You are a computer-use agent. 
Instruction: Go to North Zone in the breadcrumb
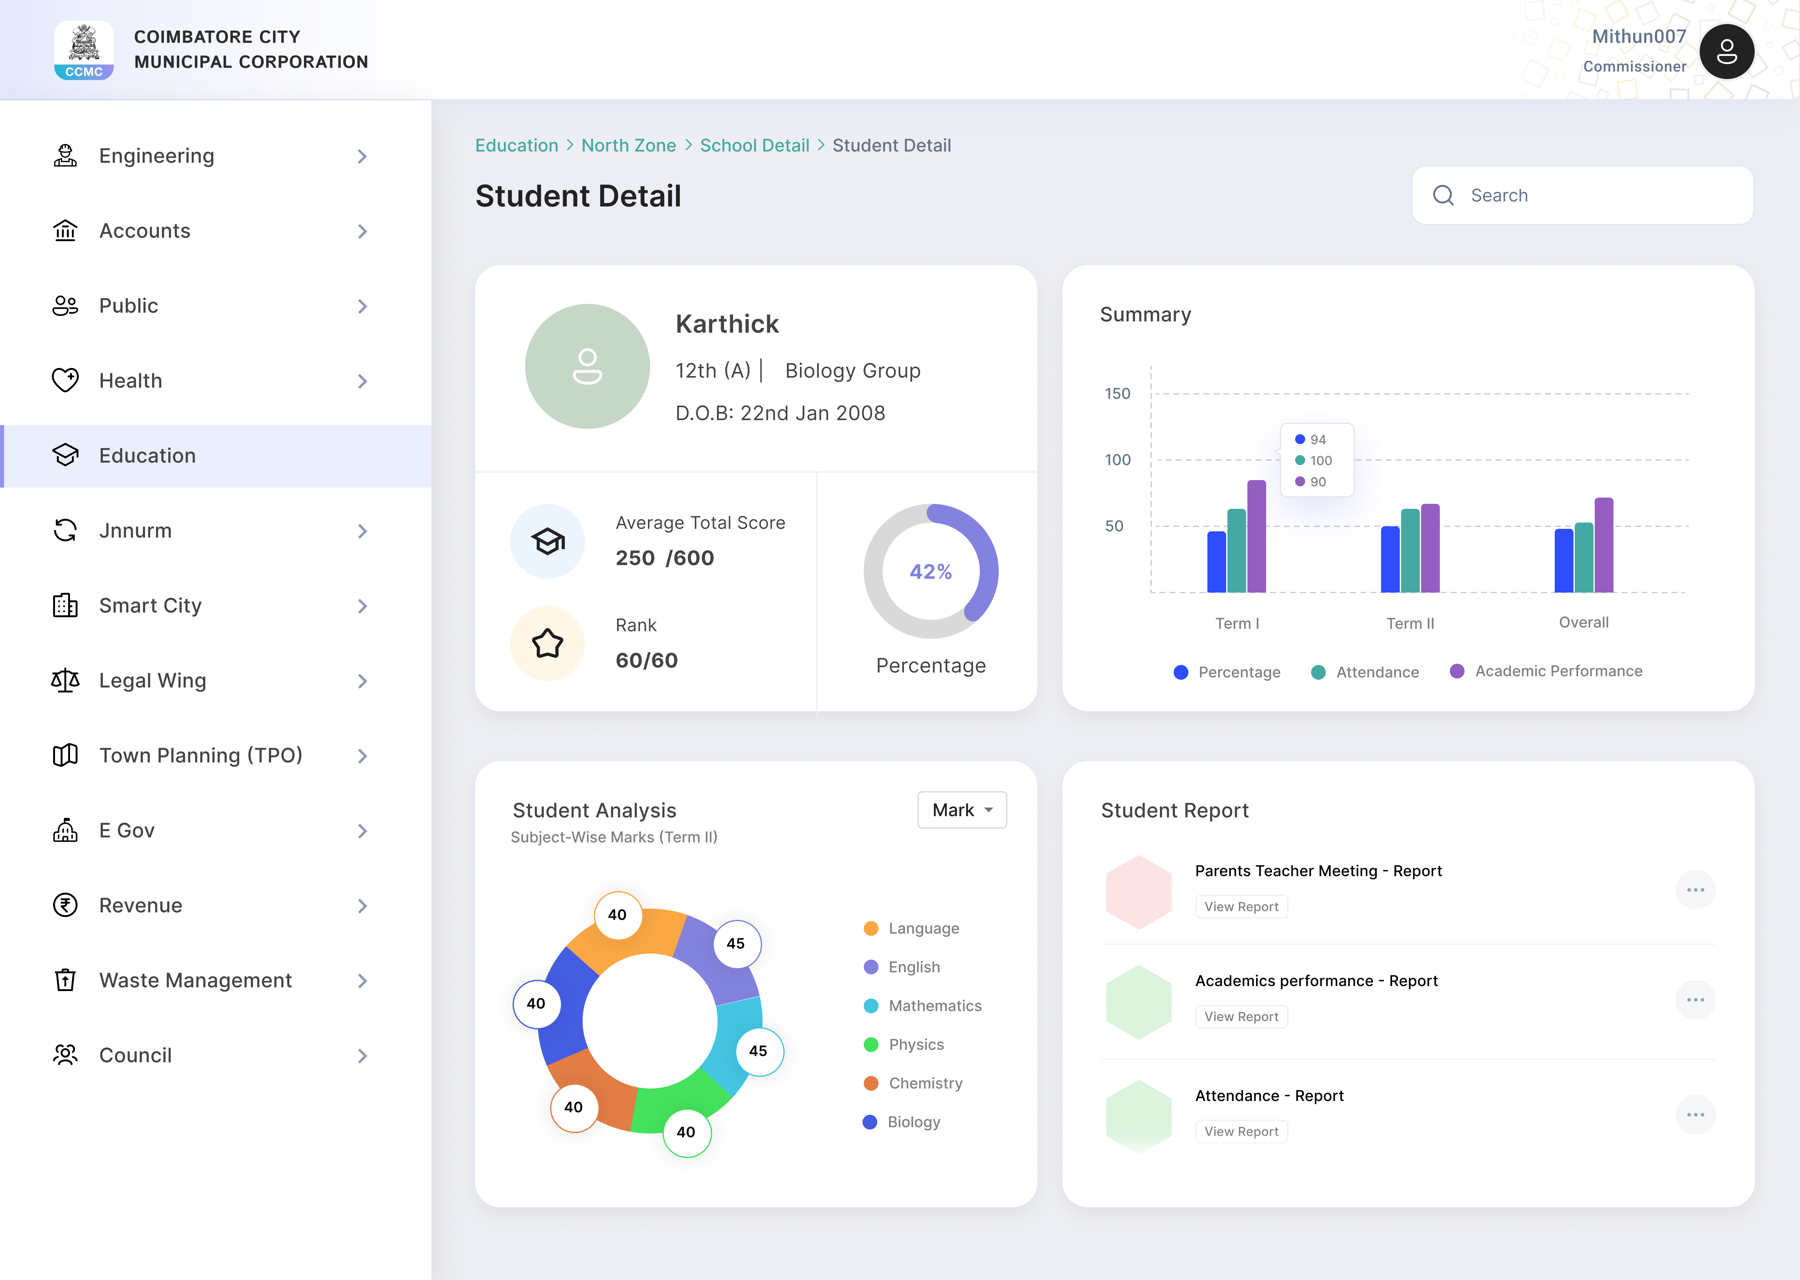tap(629, 145)
